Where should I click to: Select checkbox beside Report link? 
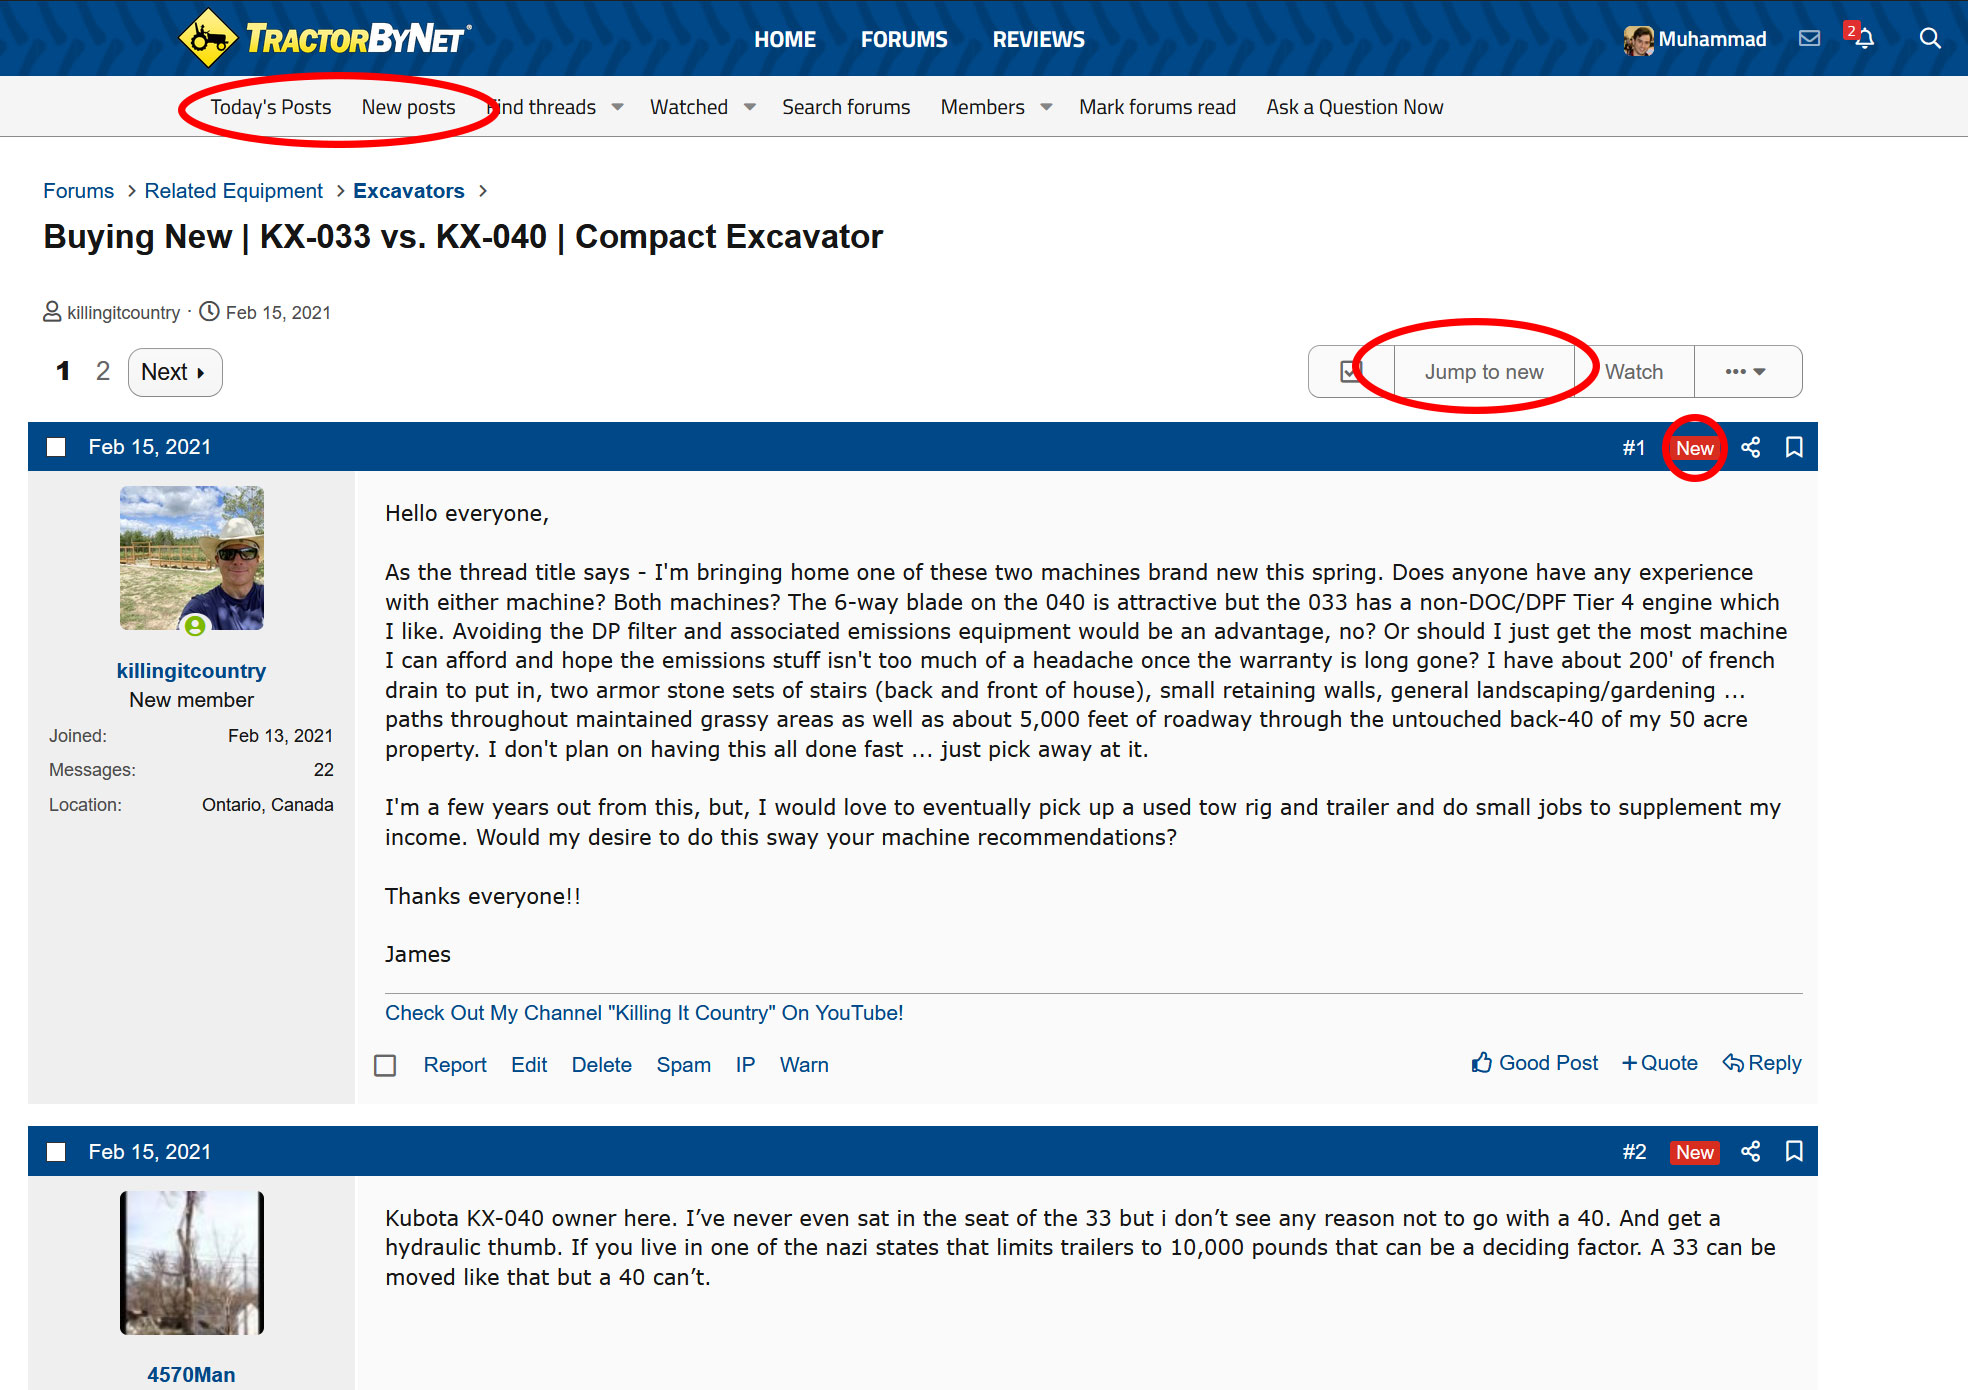click(x=385, y=1066)
